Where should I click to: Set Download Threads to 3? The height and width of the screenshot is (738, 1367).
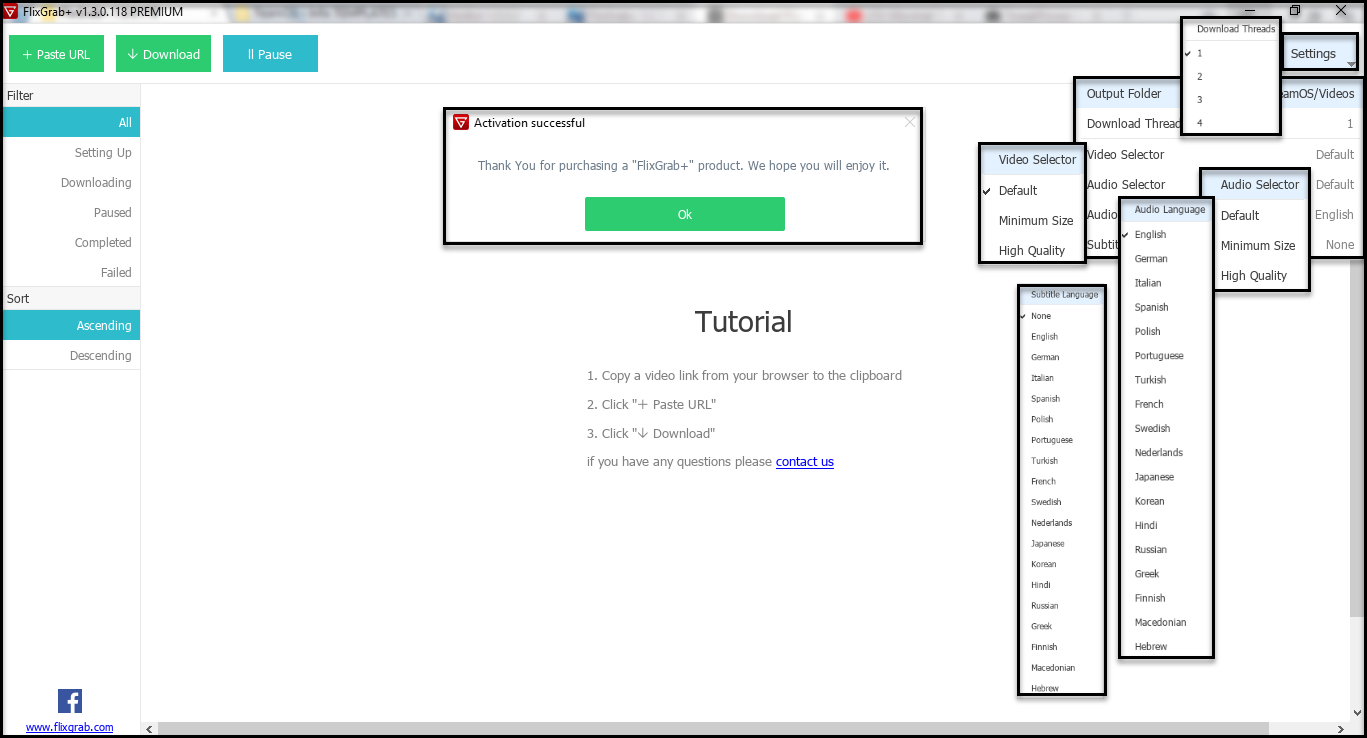1230,99
